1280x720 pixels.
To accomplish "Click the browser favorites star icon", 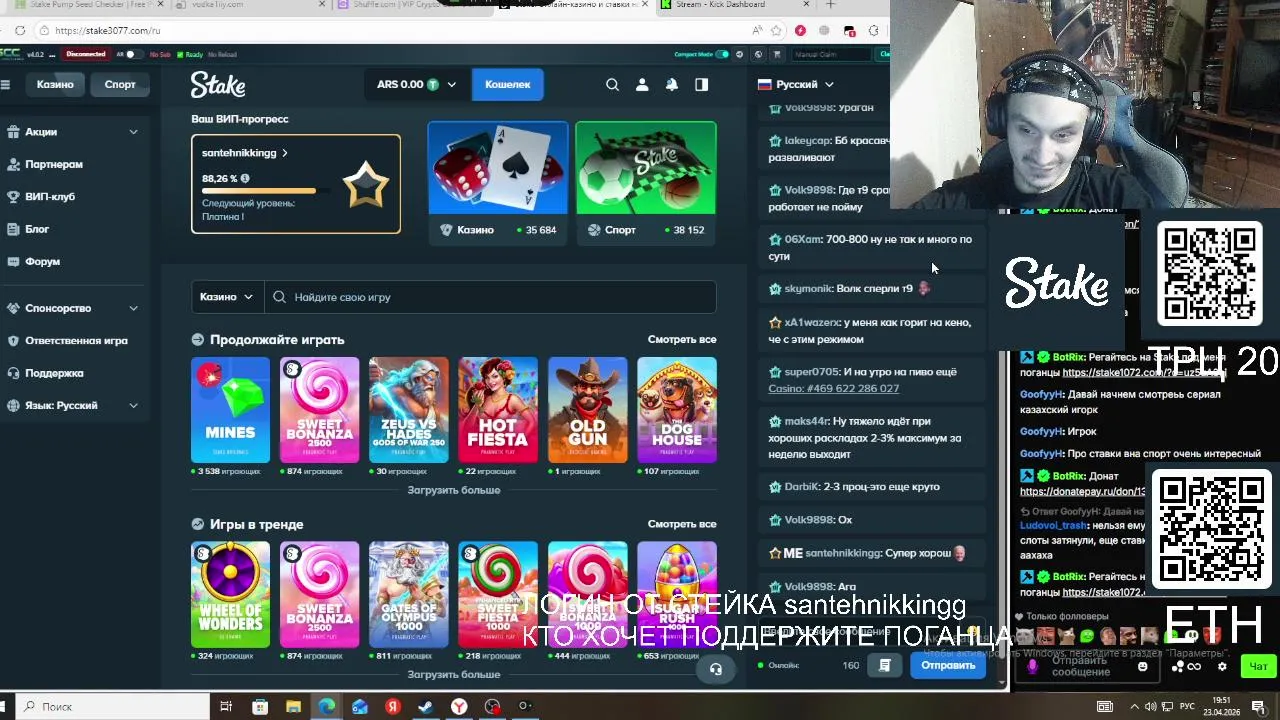I will click(x=776, y=30).
